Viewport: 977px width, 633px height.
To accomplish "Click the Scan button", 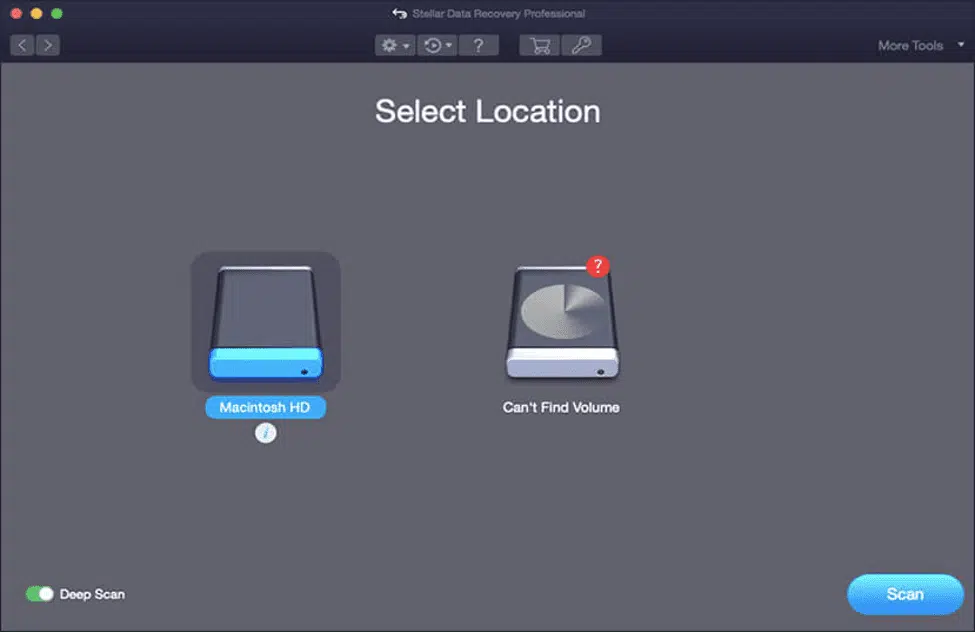I will coord(904,594).
